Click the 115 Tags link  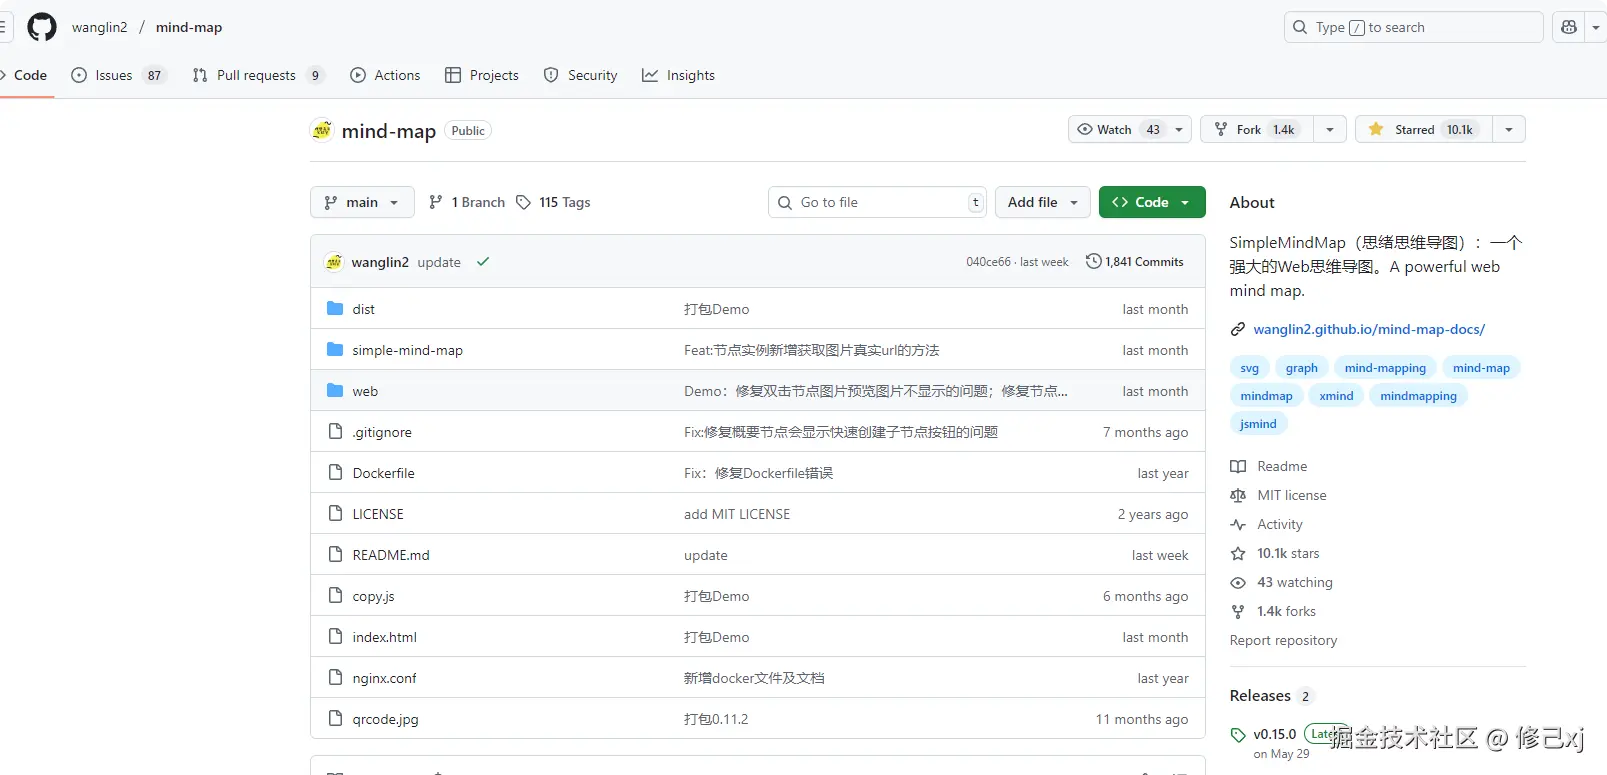[553, 202]
